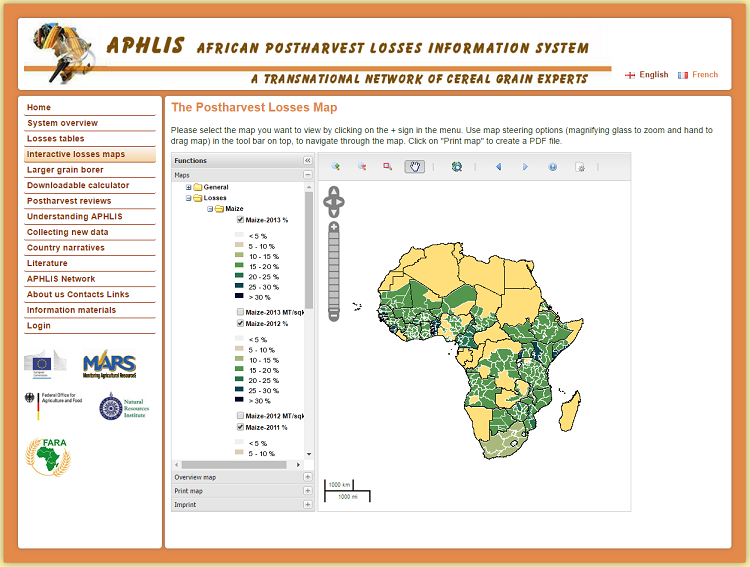Click the globe zoom-to-full-extent icon

pos(457,167)
